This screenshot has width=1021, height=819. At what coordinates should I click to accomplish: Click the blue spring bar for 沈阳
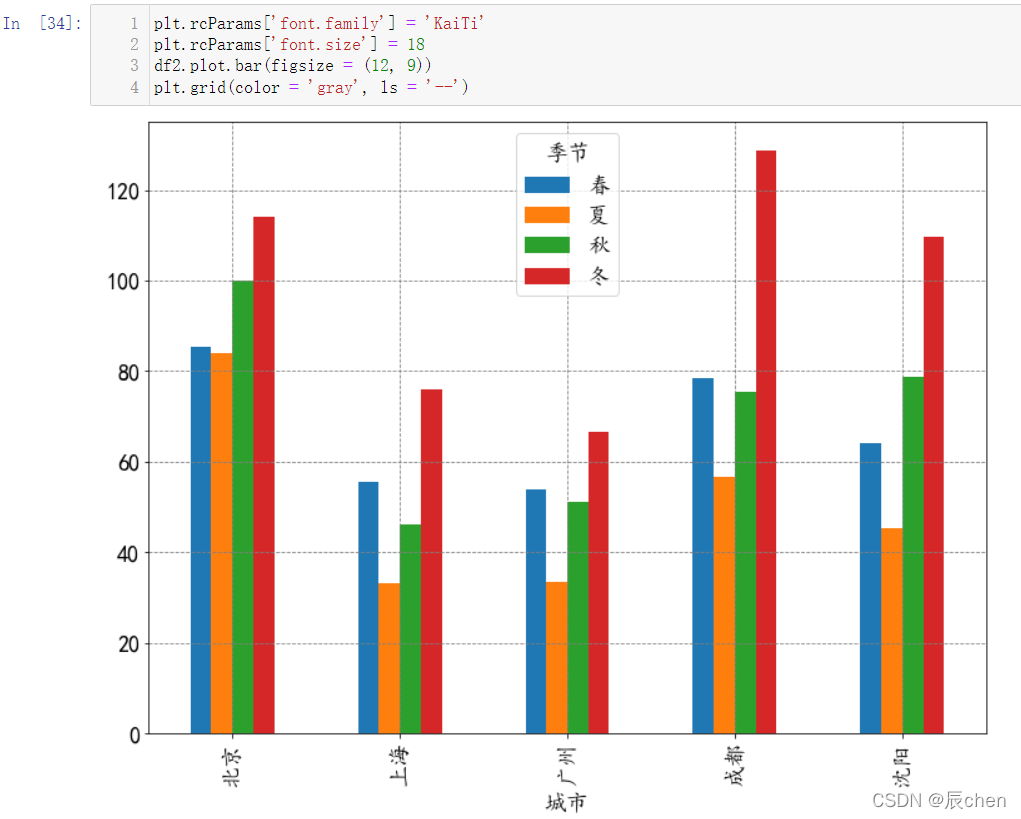pyautogui.click(x=871, y=589)
